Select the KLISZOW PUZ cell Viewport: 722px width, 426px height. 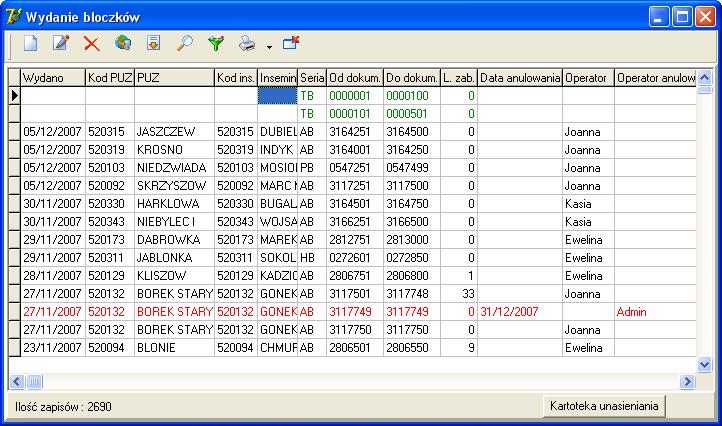pos(175,275)
